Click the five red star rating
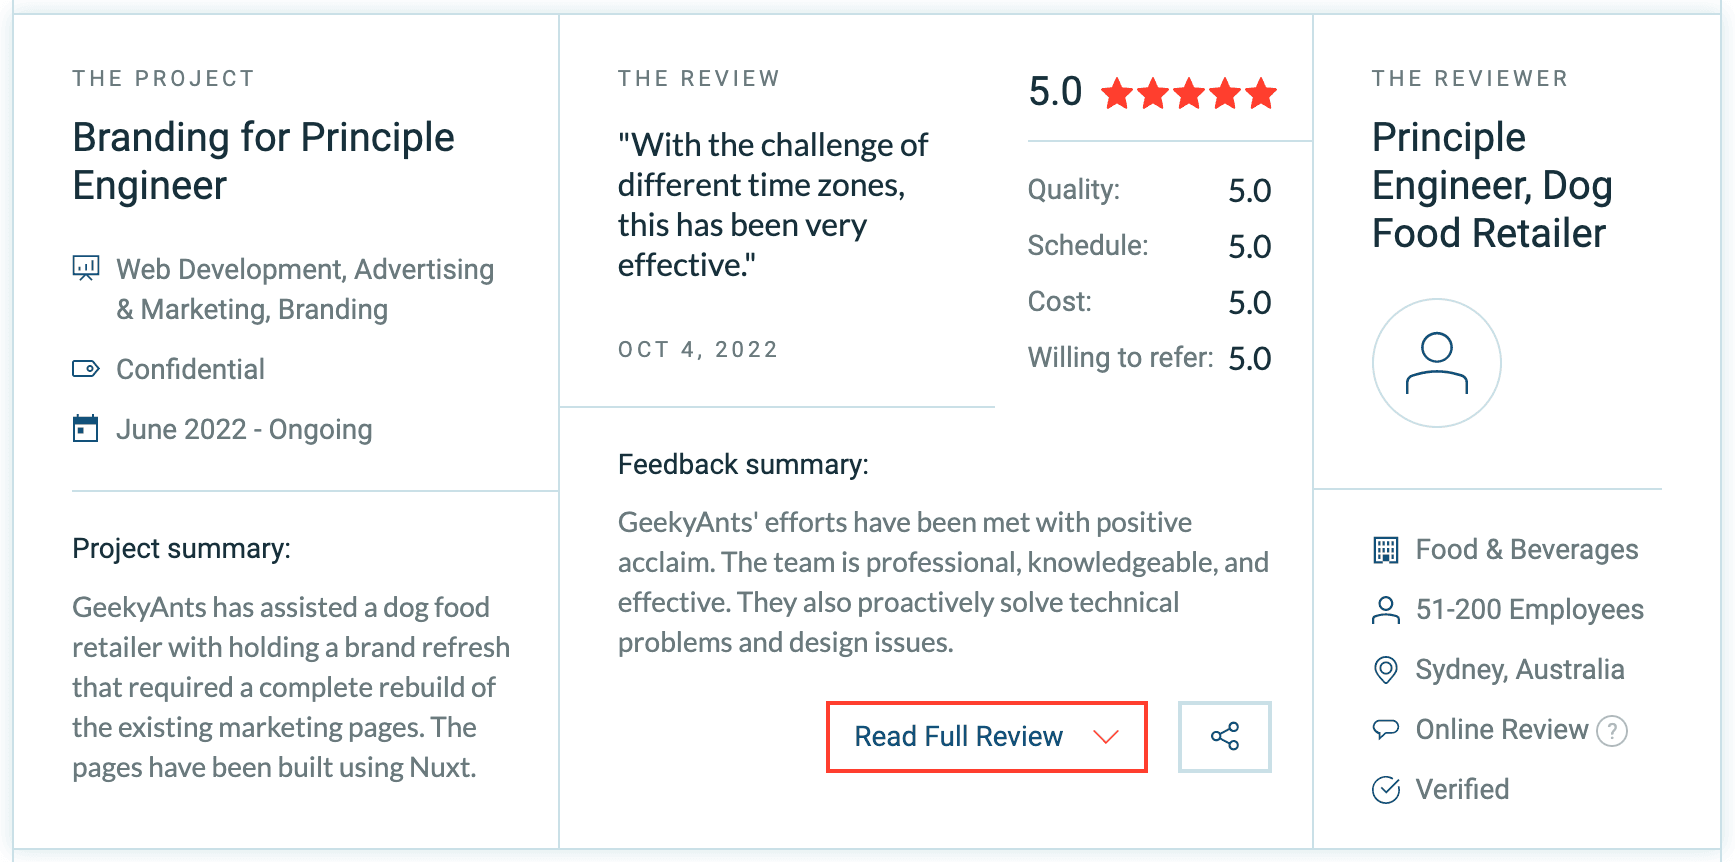The image size is (1735, 862). pos(1188,94)
